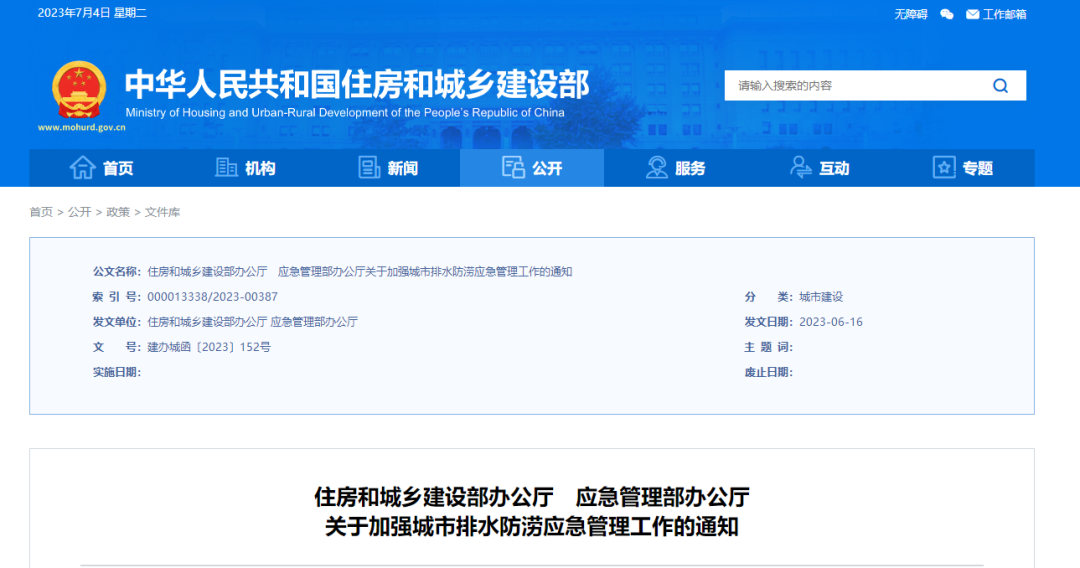Image resolution: width=1080 pixels, height=568 pixels.
Task: Go to 首页 via the house icon
Action: click(82, 168)
